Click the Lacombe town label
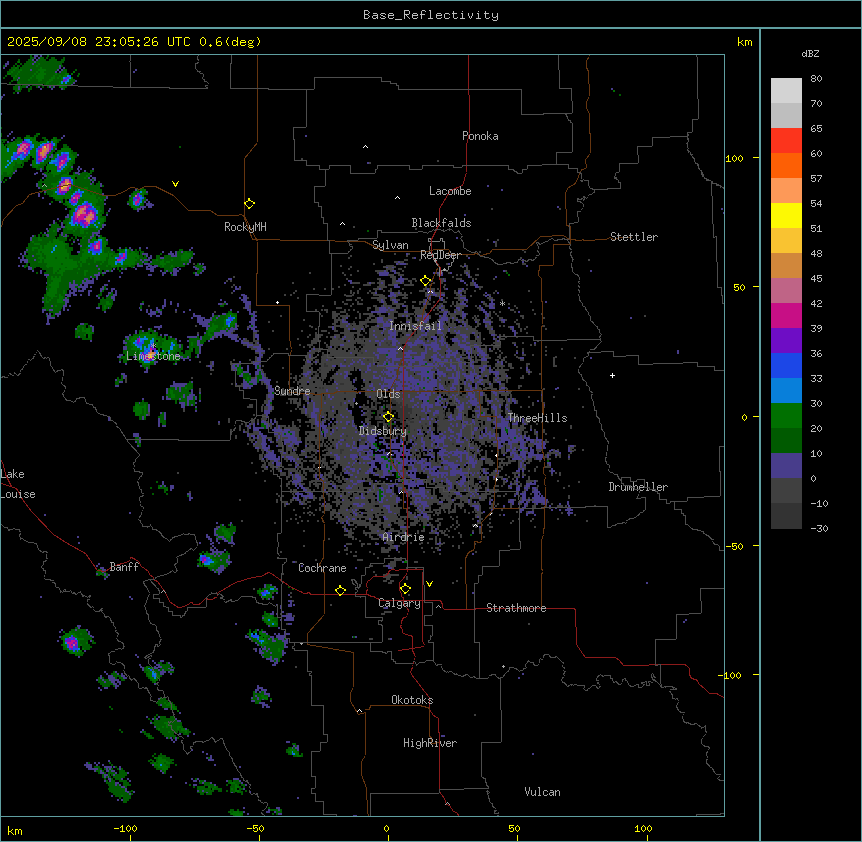The height and width of the screenshot is (842, 862). coord(450,191)
